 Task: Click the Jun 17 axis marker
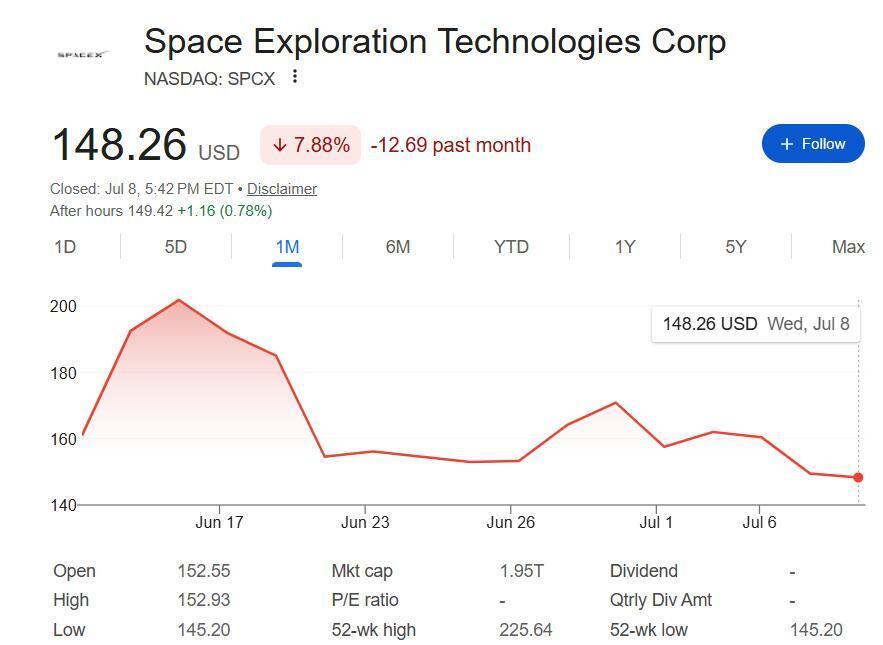[219, 522]
